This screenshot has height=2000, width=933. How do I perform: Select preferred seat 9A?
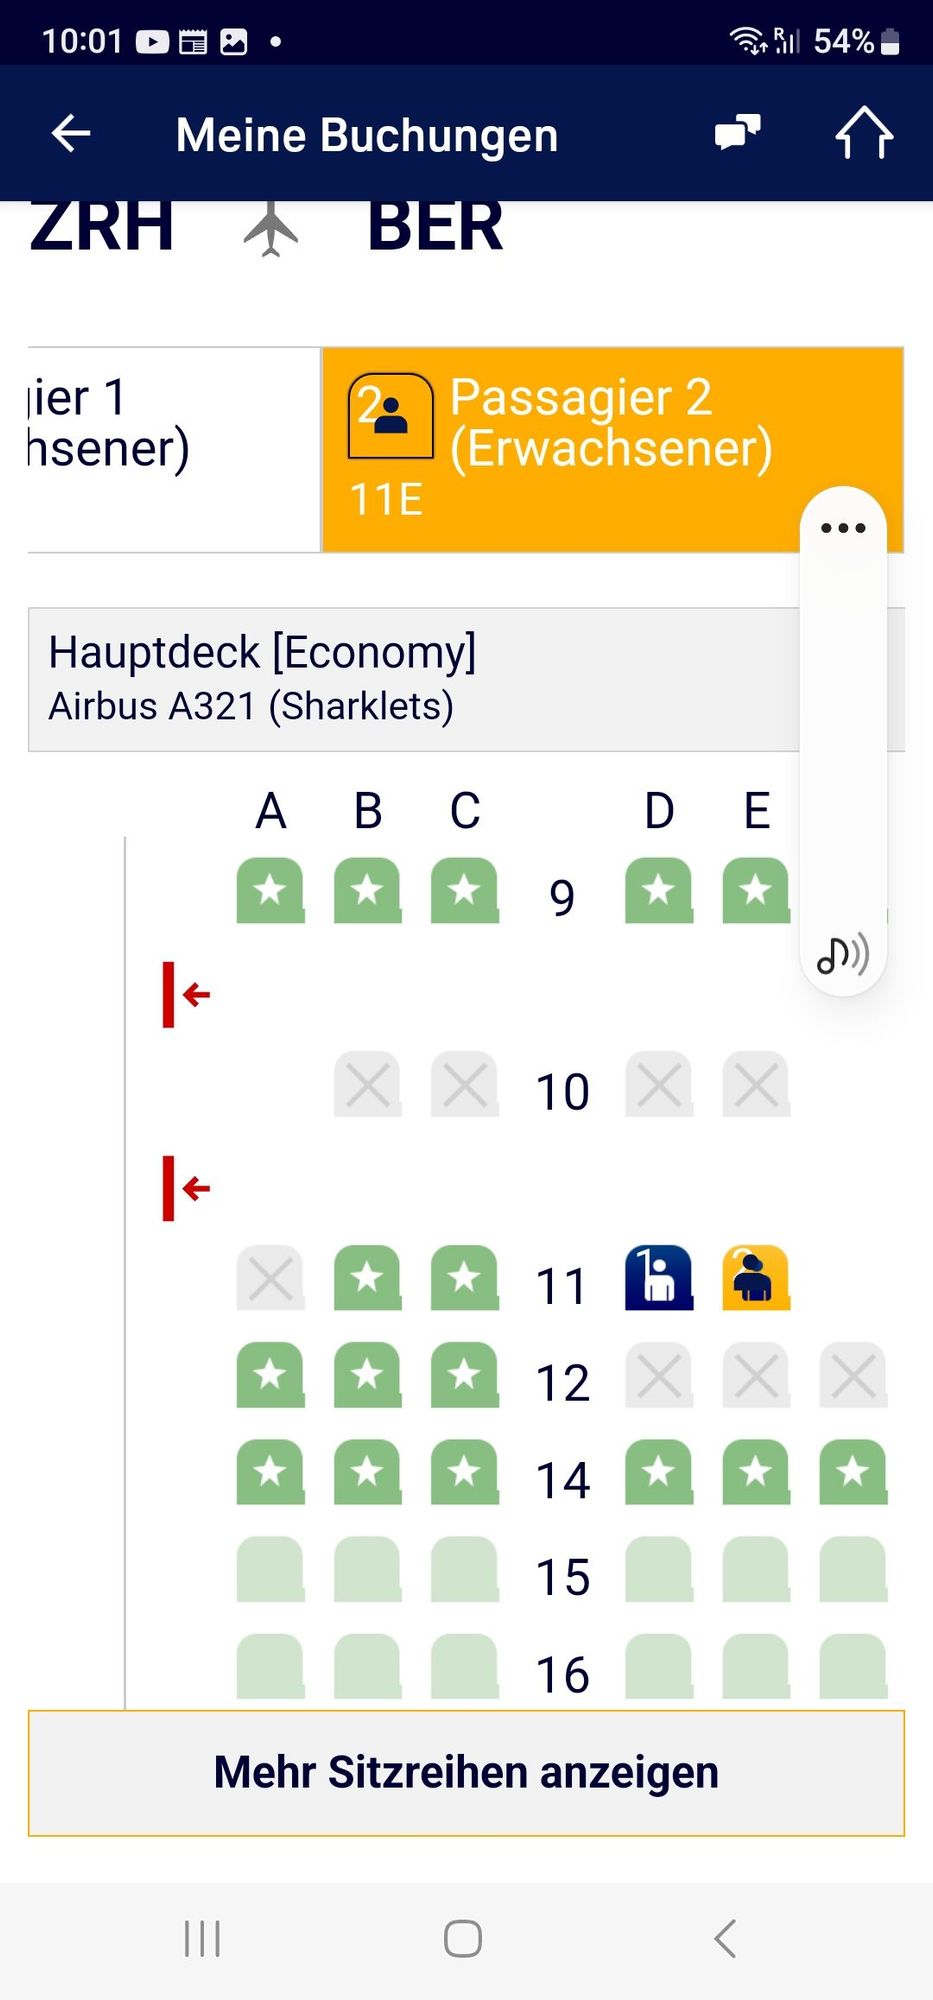(270, 890)
